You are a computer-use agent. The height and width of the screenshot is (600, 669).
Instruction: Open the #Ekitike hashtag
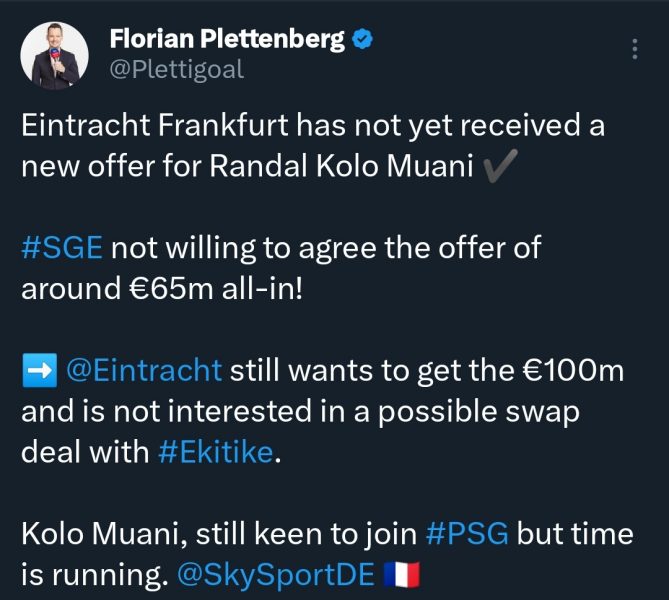click(x=215, y=452)
